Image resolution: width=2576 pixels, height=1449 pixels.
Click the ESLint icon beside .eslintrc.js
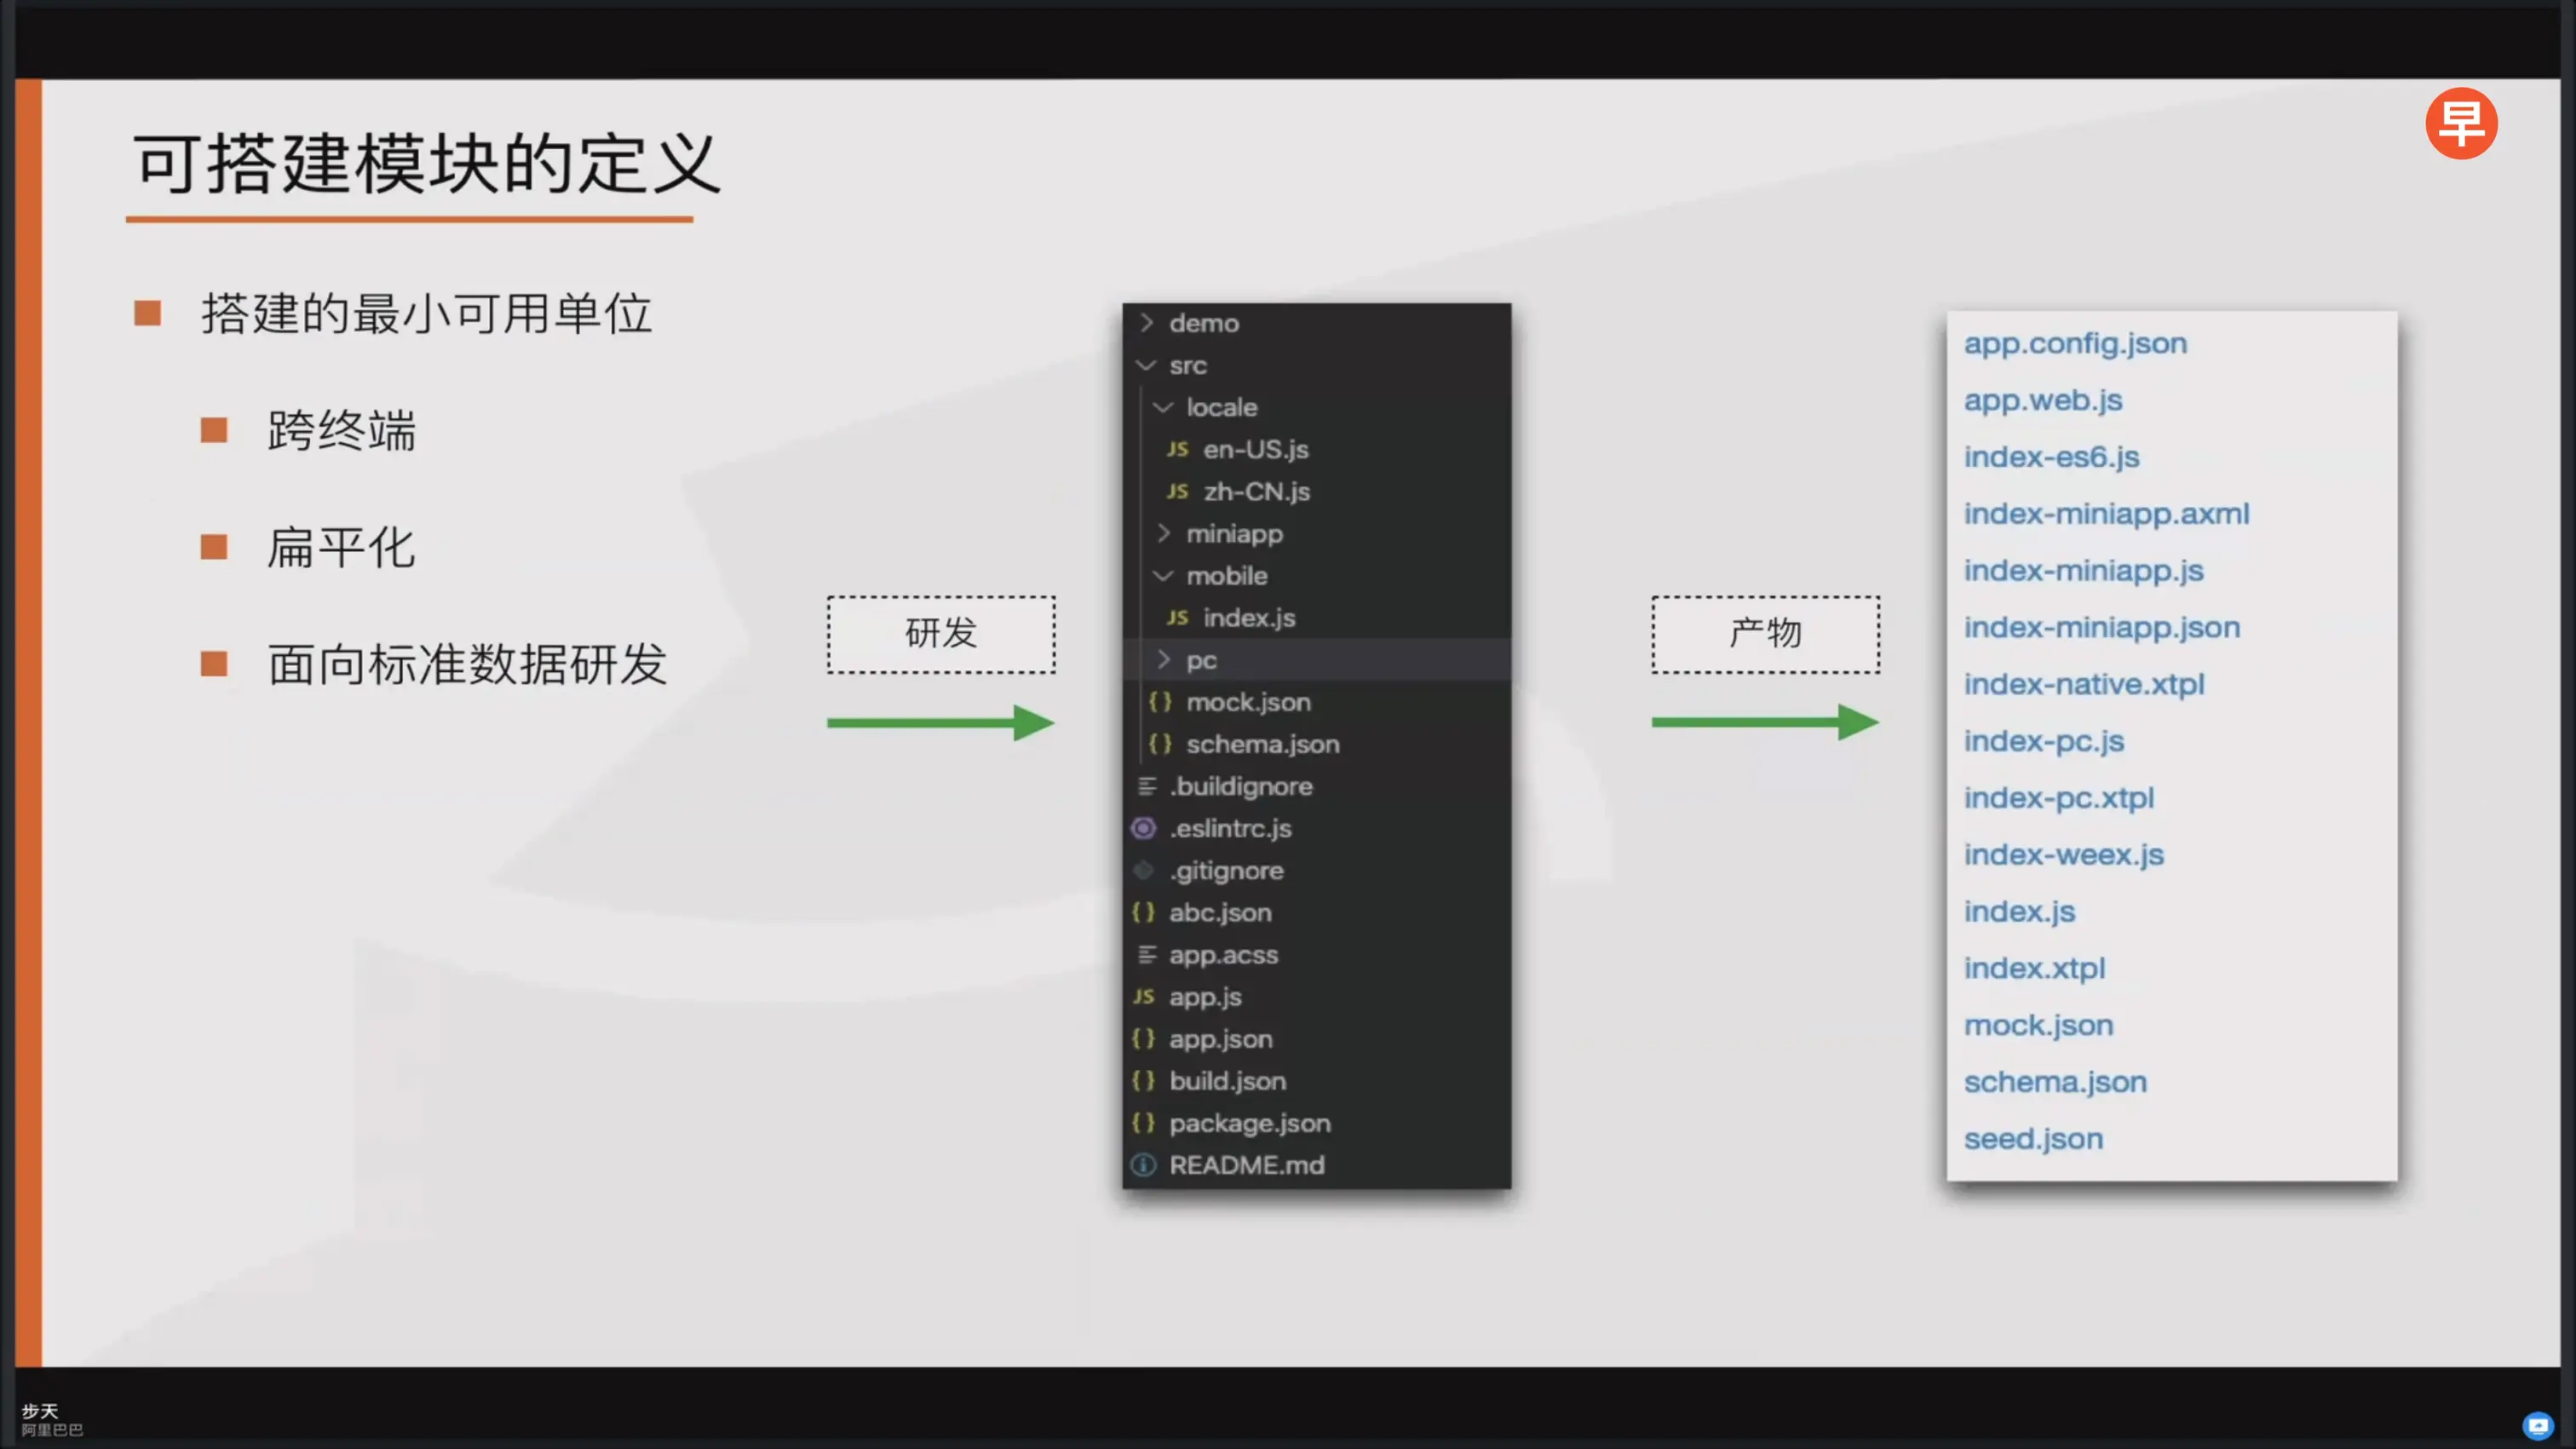coord(1143,828)
